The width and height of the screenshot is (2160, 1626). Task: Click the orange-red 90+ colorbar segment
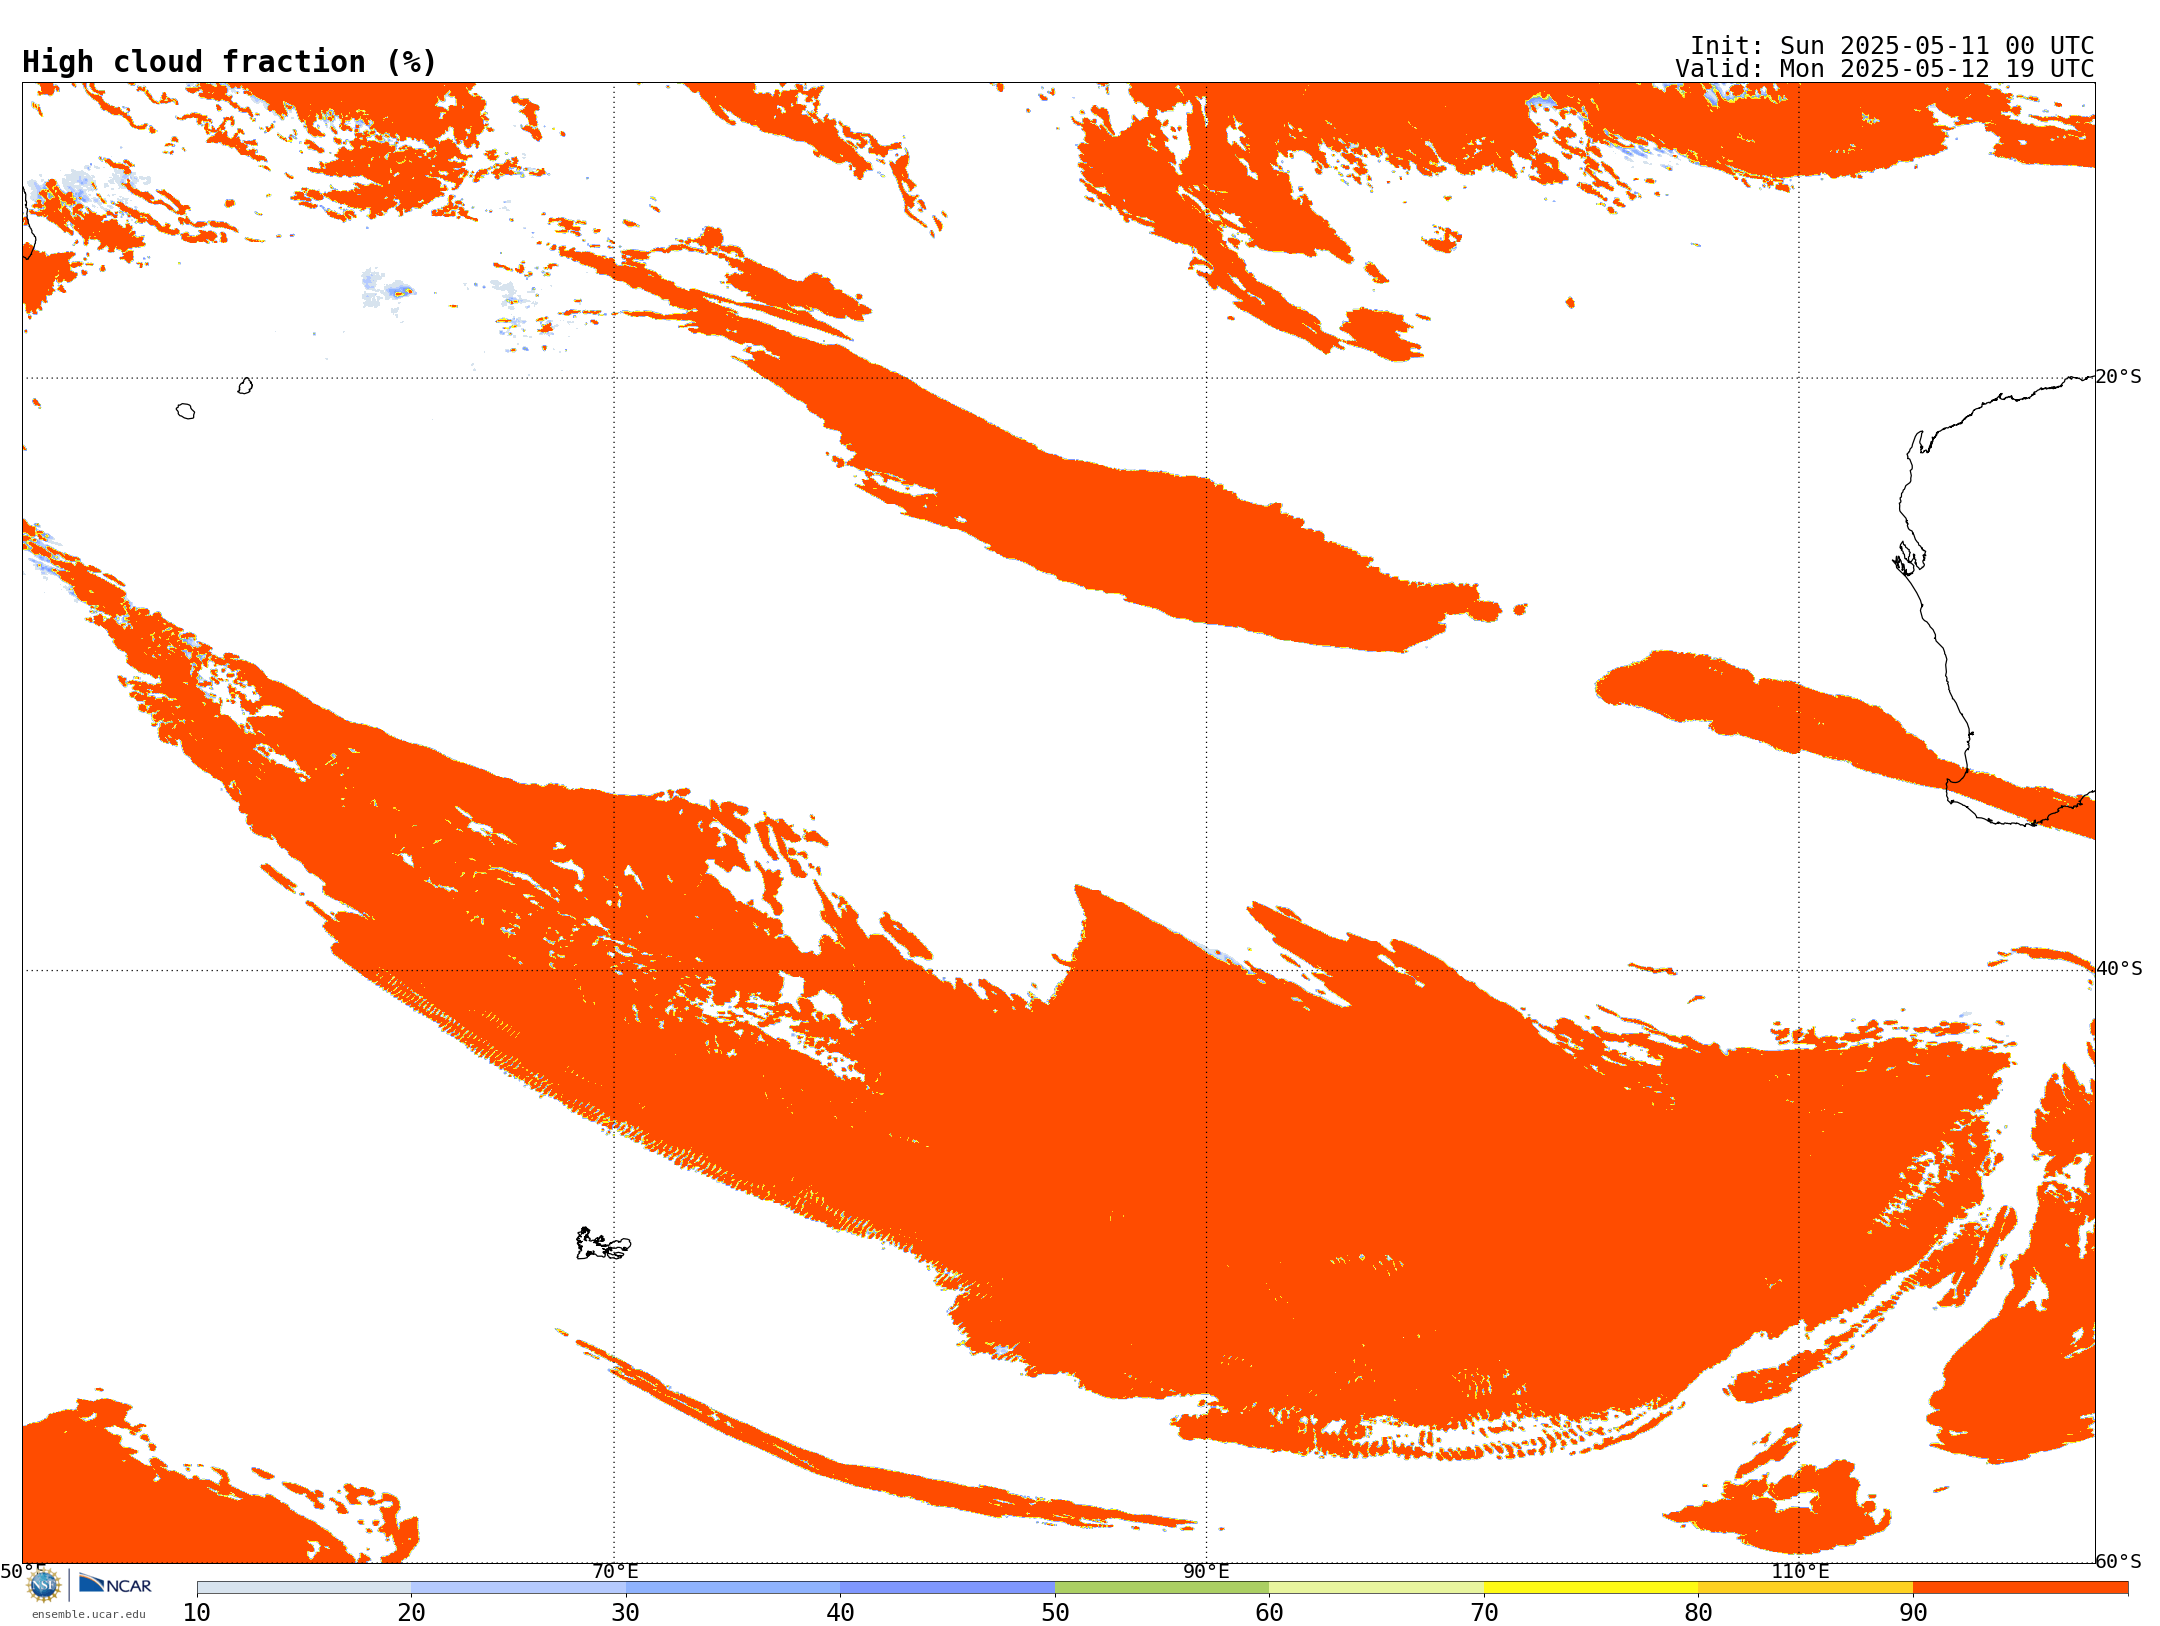(2020, 1588)
